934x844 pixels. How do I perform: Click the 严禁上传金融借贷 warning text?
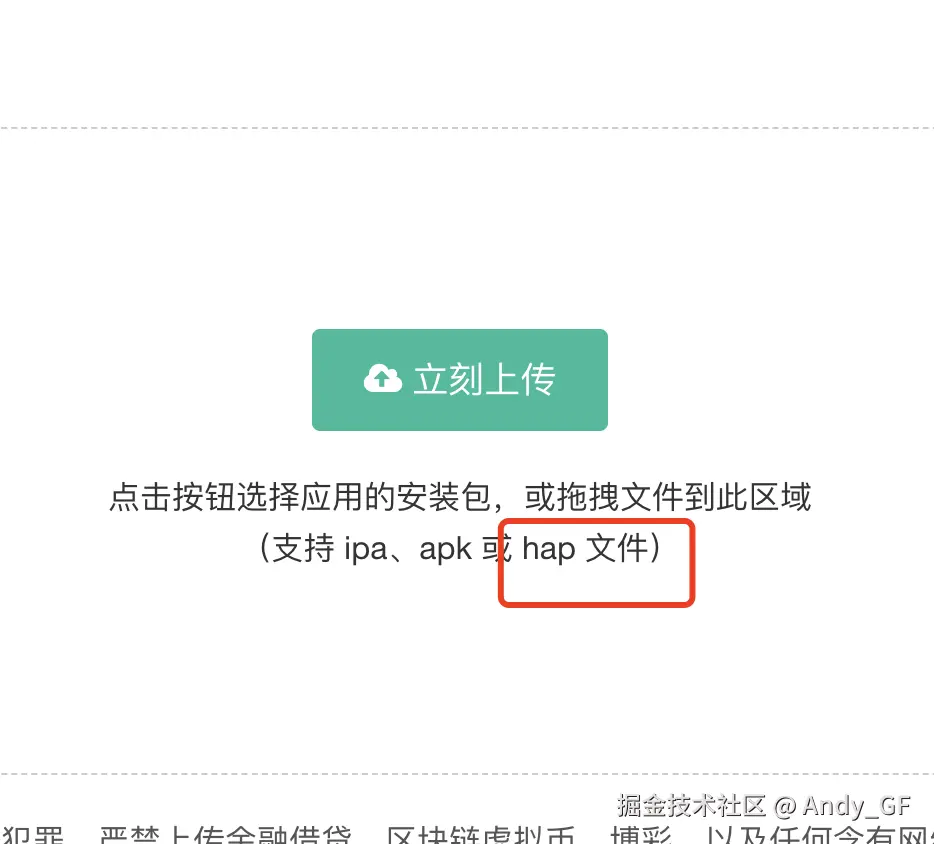click(226, 834)
